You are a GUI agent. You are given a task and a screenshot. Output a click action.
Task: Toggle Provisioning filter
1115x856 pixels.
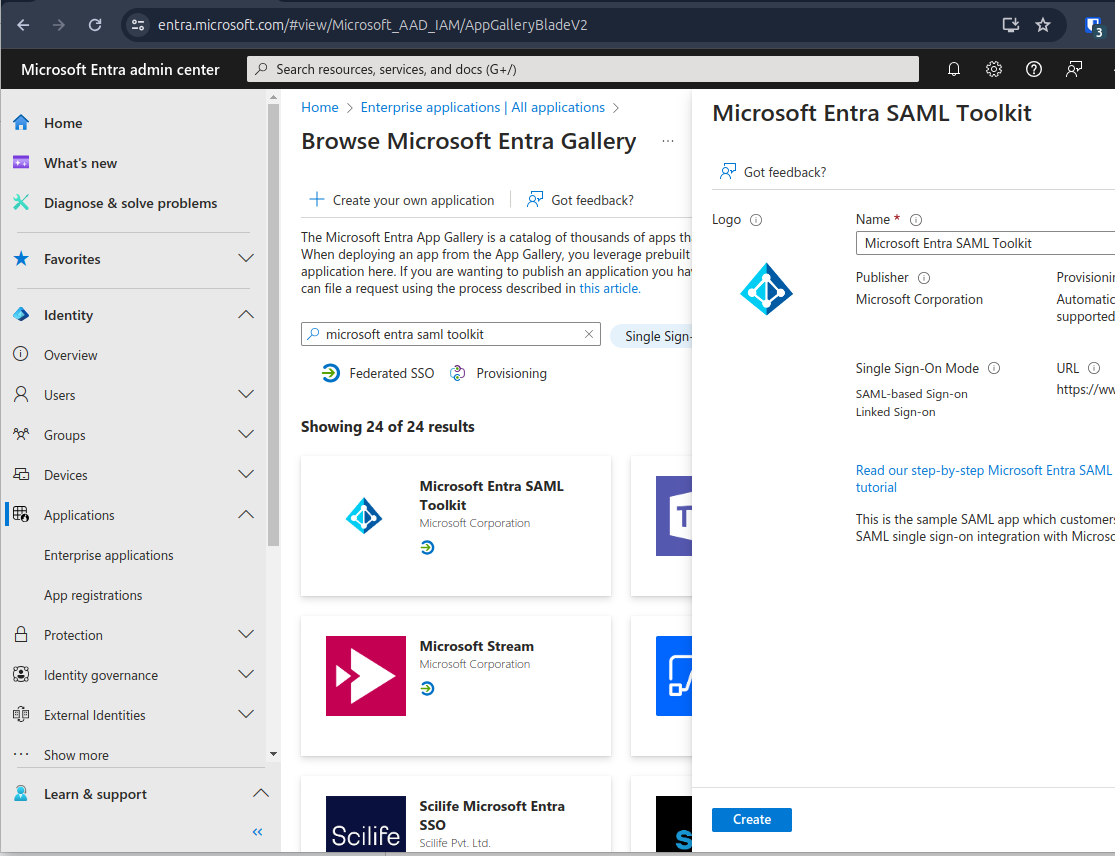498,373
